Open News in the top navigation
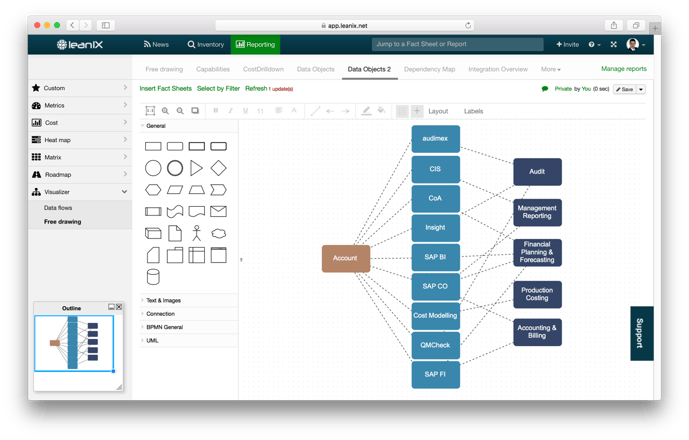 (x=156, y=44)
